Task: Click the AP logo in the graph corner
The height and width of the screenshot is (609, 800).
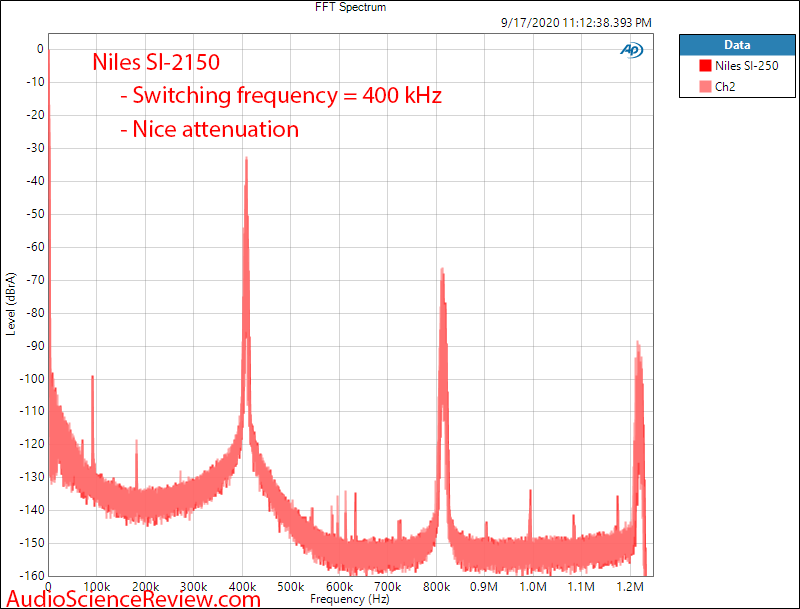Action: click(632, 50)
